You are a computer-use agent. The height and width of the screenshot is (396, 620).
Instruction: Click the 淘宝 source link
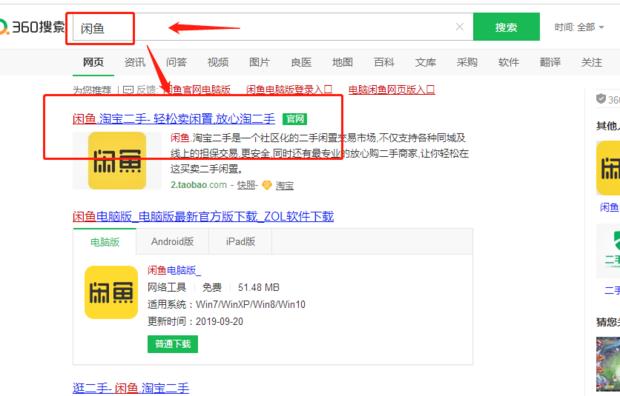click(285, 185)
